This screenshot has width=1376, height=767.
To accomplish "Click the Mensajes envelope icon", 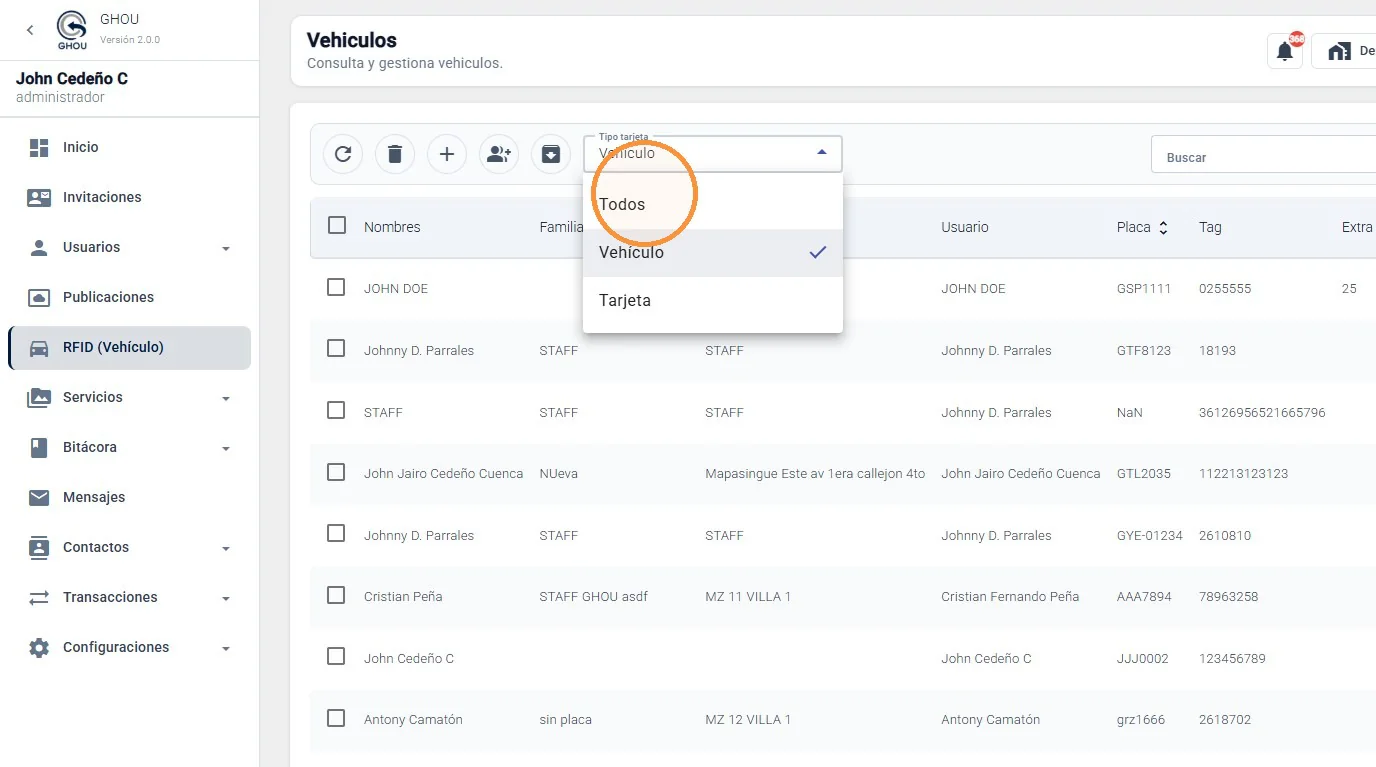I will pos(39,497).
